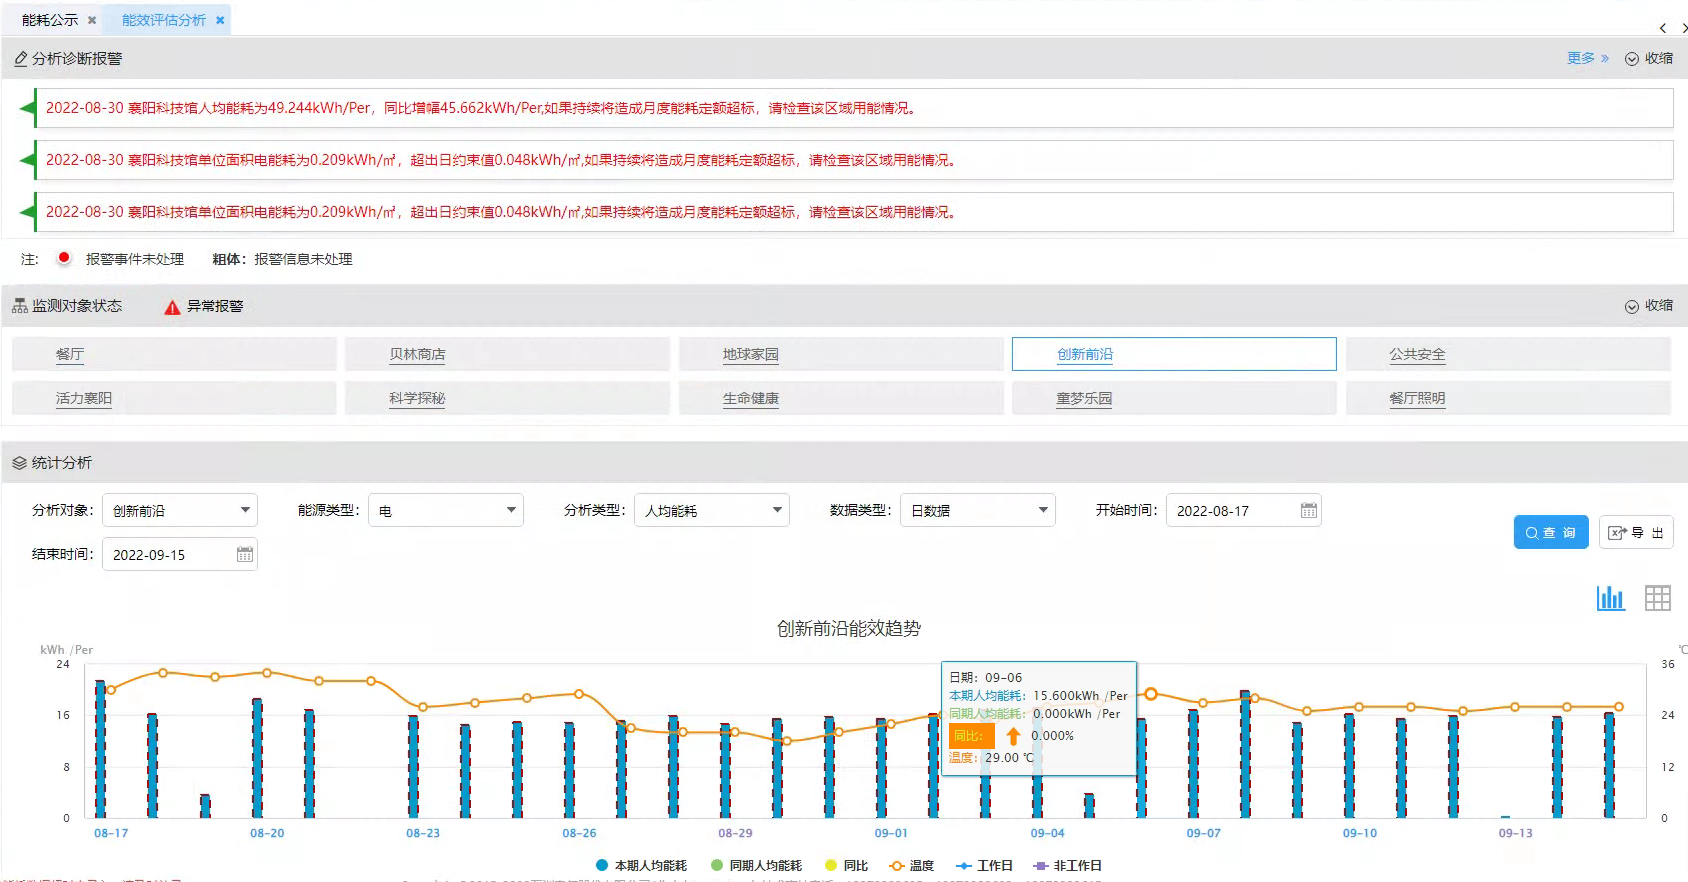This screenshot has height=882, width=1688.
Task: Click the 同比 yellow legend swatch
Action: pyautogui.click(x=831, y=866)
